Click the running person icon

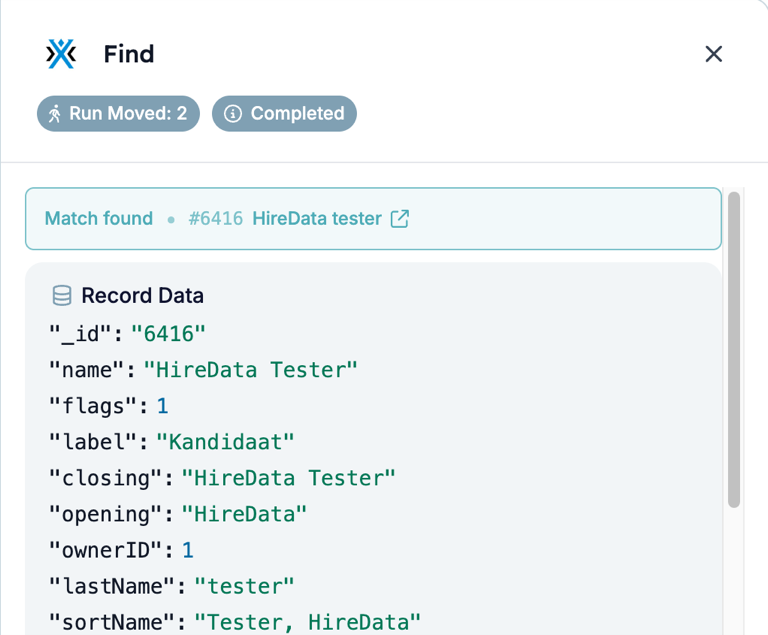click(54, 114)
